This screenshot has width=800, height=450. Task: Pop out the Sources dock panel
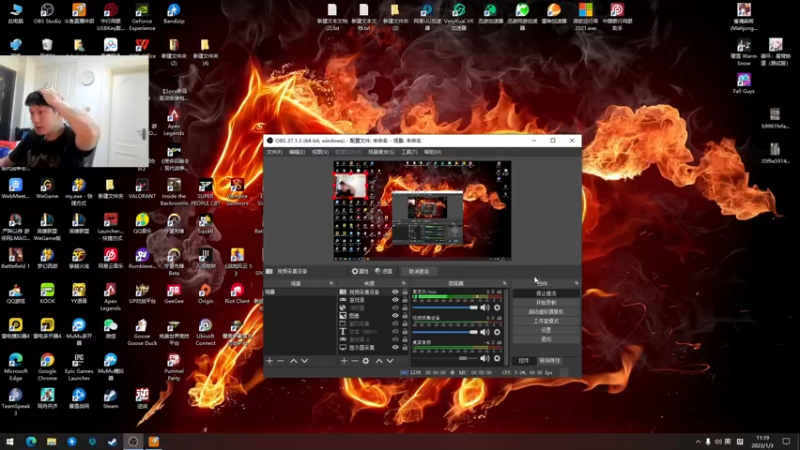tap(405, 284)
